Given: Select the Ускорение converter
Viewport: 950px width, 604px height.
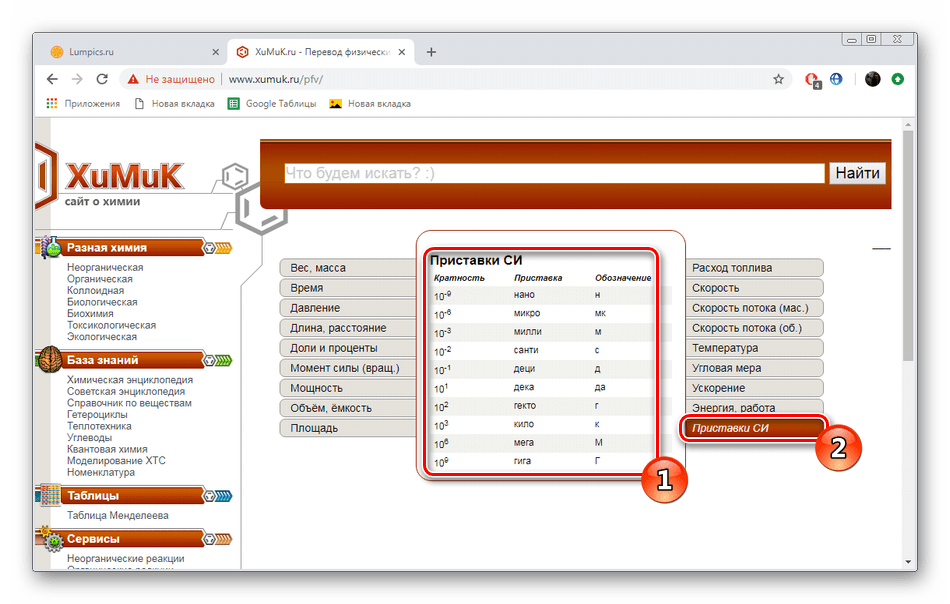Looking at the screenshot, I should pyautogui.click(x=754, y=388).
